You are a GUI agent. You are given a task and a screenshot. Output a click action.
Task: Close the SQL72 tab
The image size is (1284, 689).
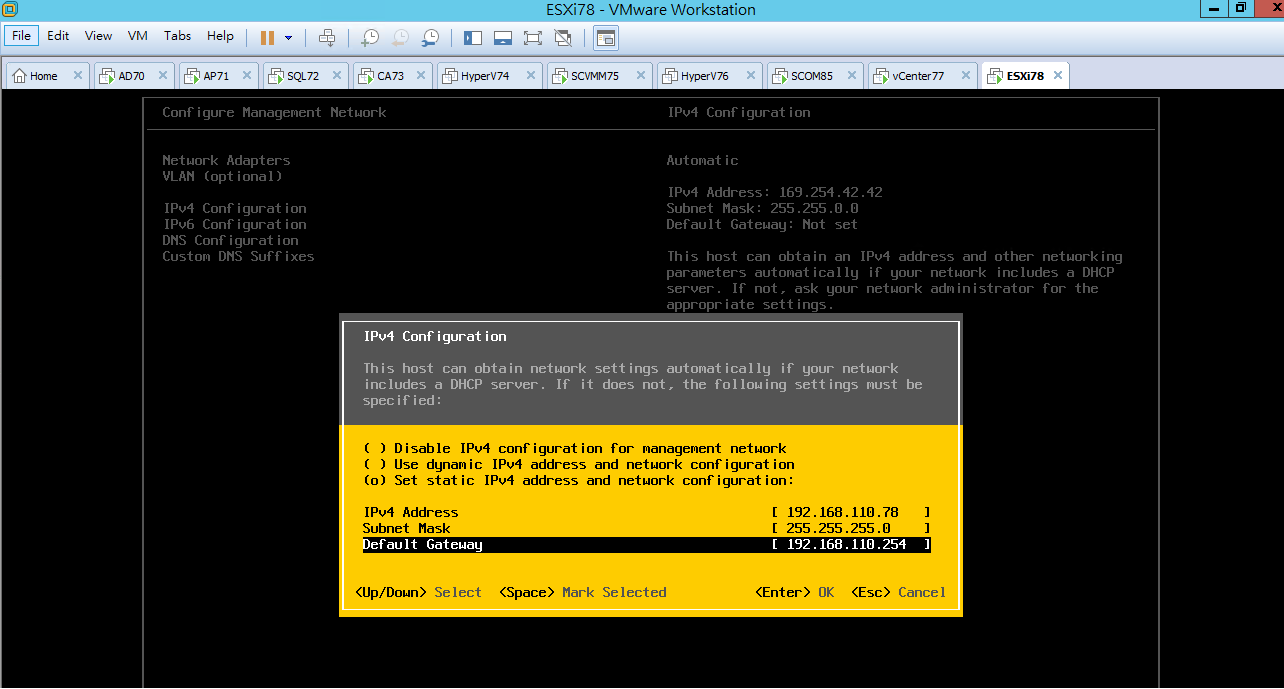click(336, 76)
